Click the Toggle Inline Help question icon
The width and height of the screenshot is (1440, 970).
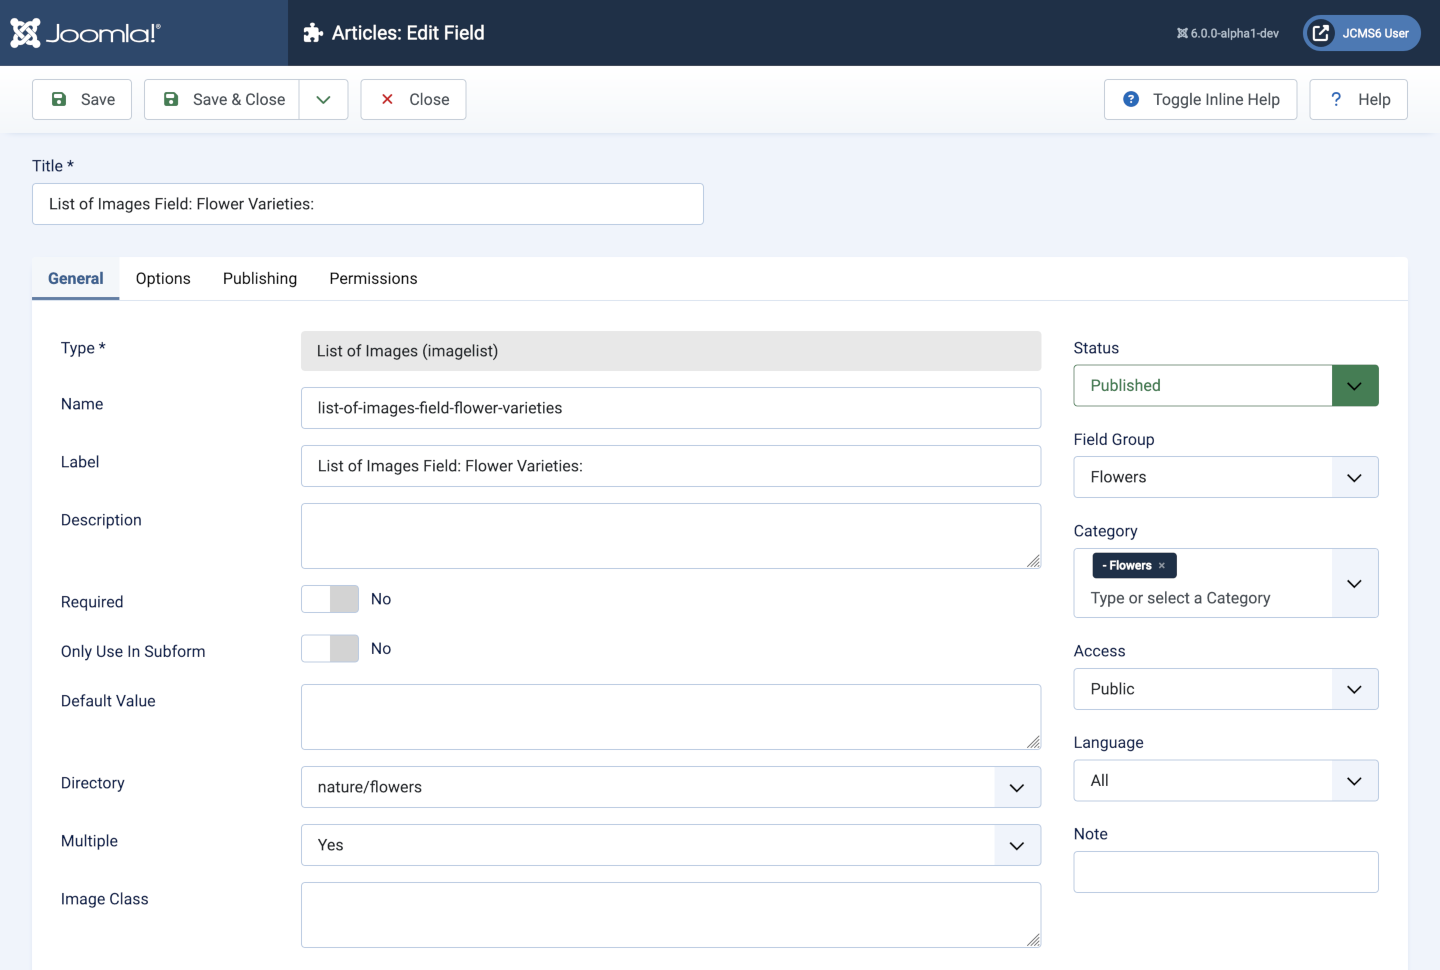[1131, 99]
